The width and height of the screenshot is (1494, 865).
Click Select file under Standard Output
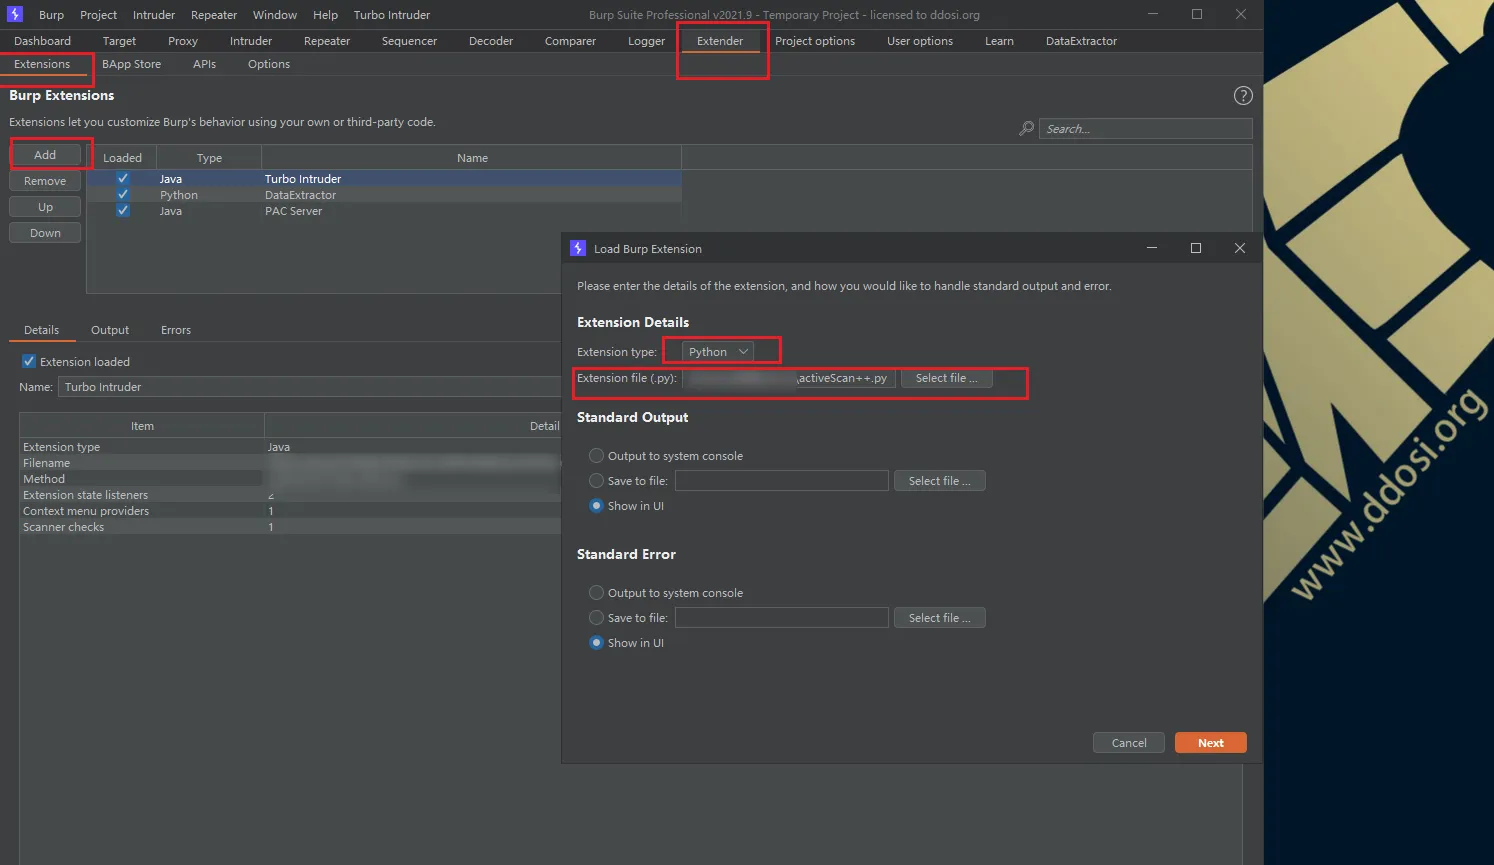tap(940, 481)
